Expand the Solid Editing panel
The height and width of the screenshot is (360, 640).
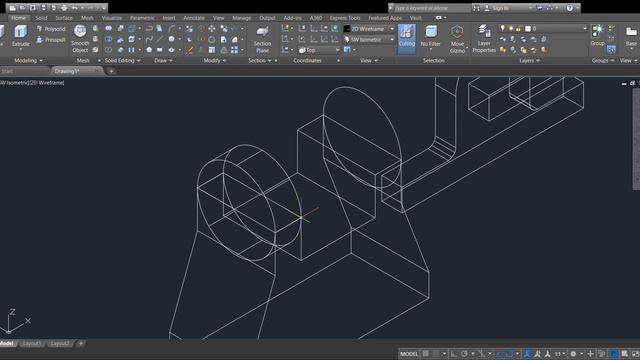coord(122,60)
